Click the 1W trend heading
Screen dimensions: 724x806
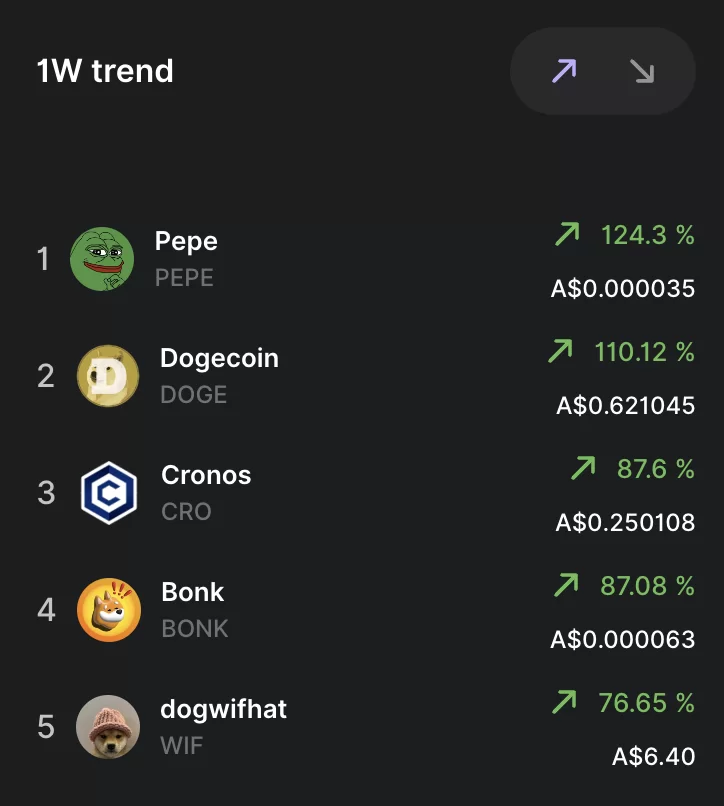tap(105, 70)
